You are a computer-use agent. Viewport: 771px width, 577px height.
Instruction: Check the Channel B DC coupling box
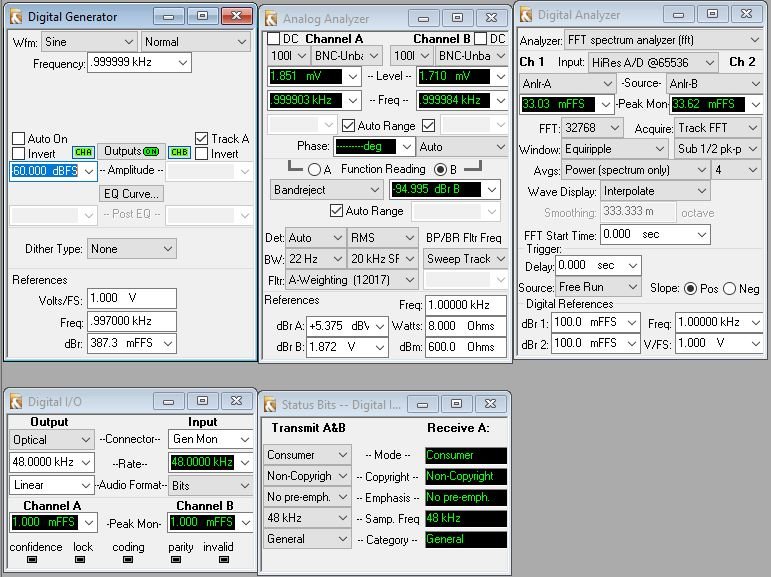[480, 38]
